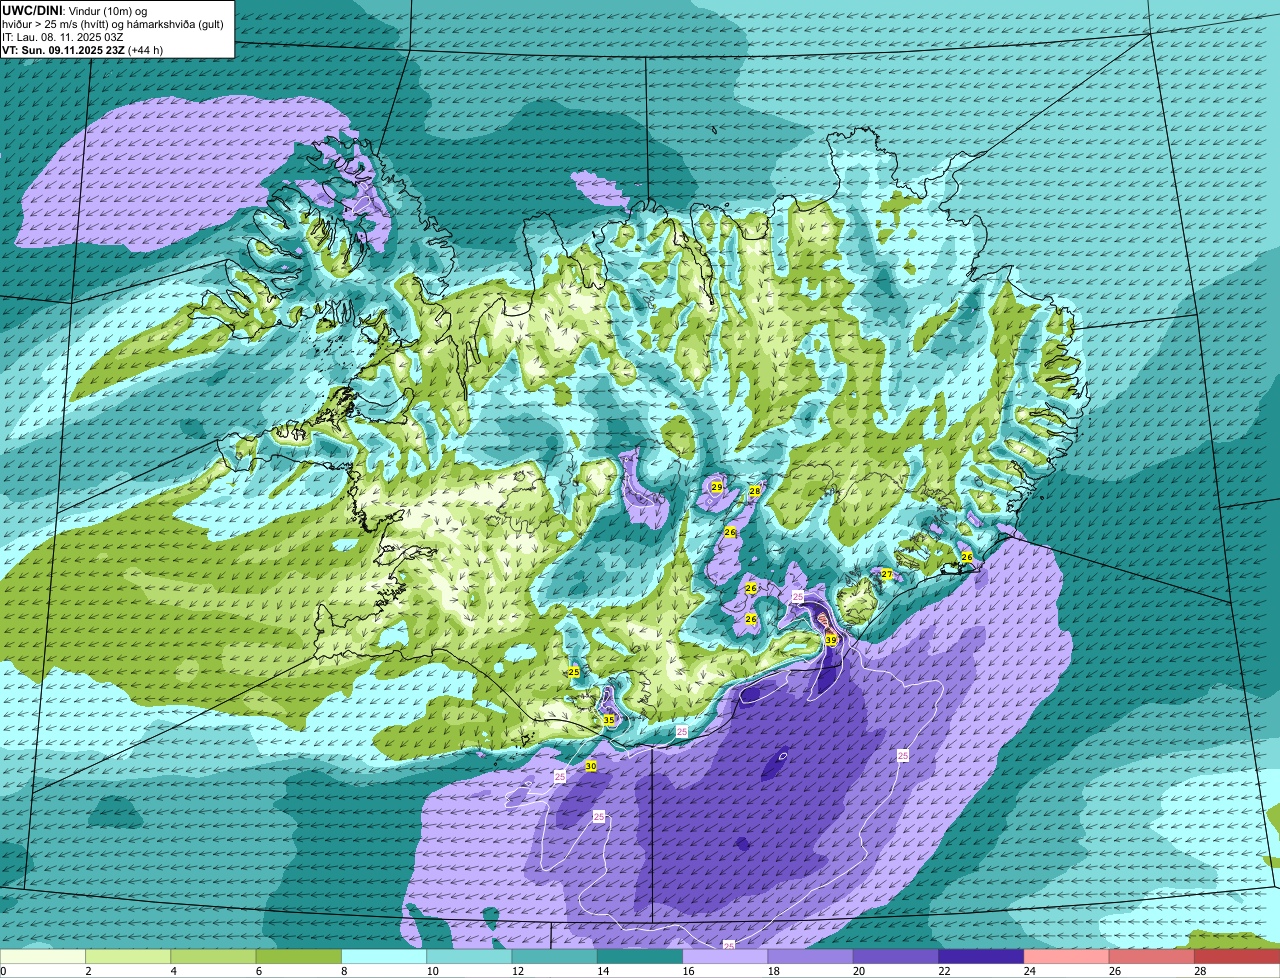Select the dark red swatch above 28 m/s
The width and height of the screenshot is (1280, 978).
1237,956
